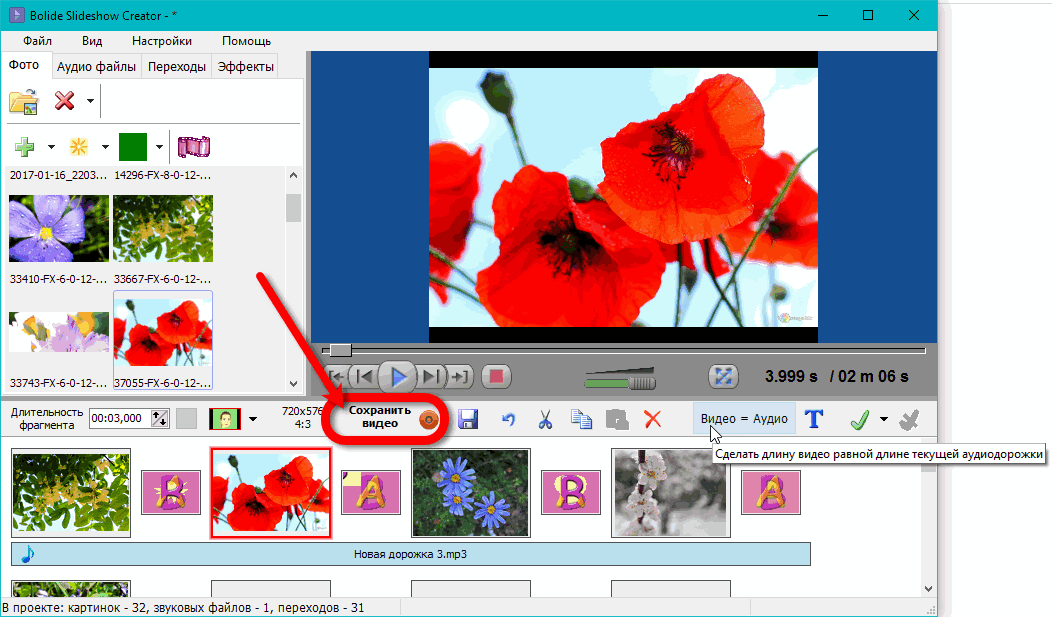Select the green leaves slide in timeline

(x=71, y=493)
